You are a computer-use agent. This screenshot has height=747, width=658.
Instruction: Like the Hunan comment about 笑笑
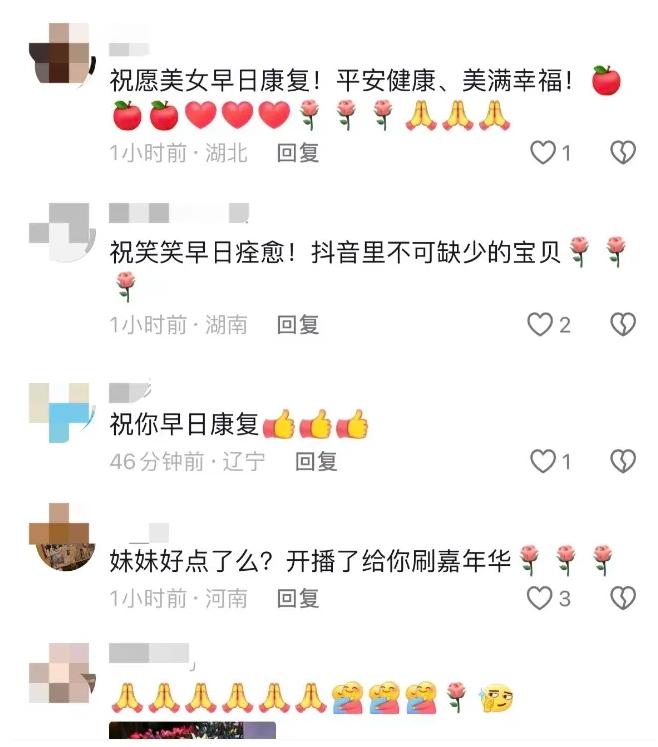(540, 325)
